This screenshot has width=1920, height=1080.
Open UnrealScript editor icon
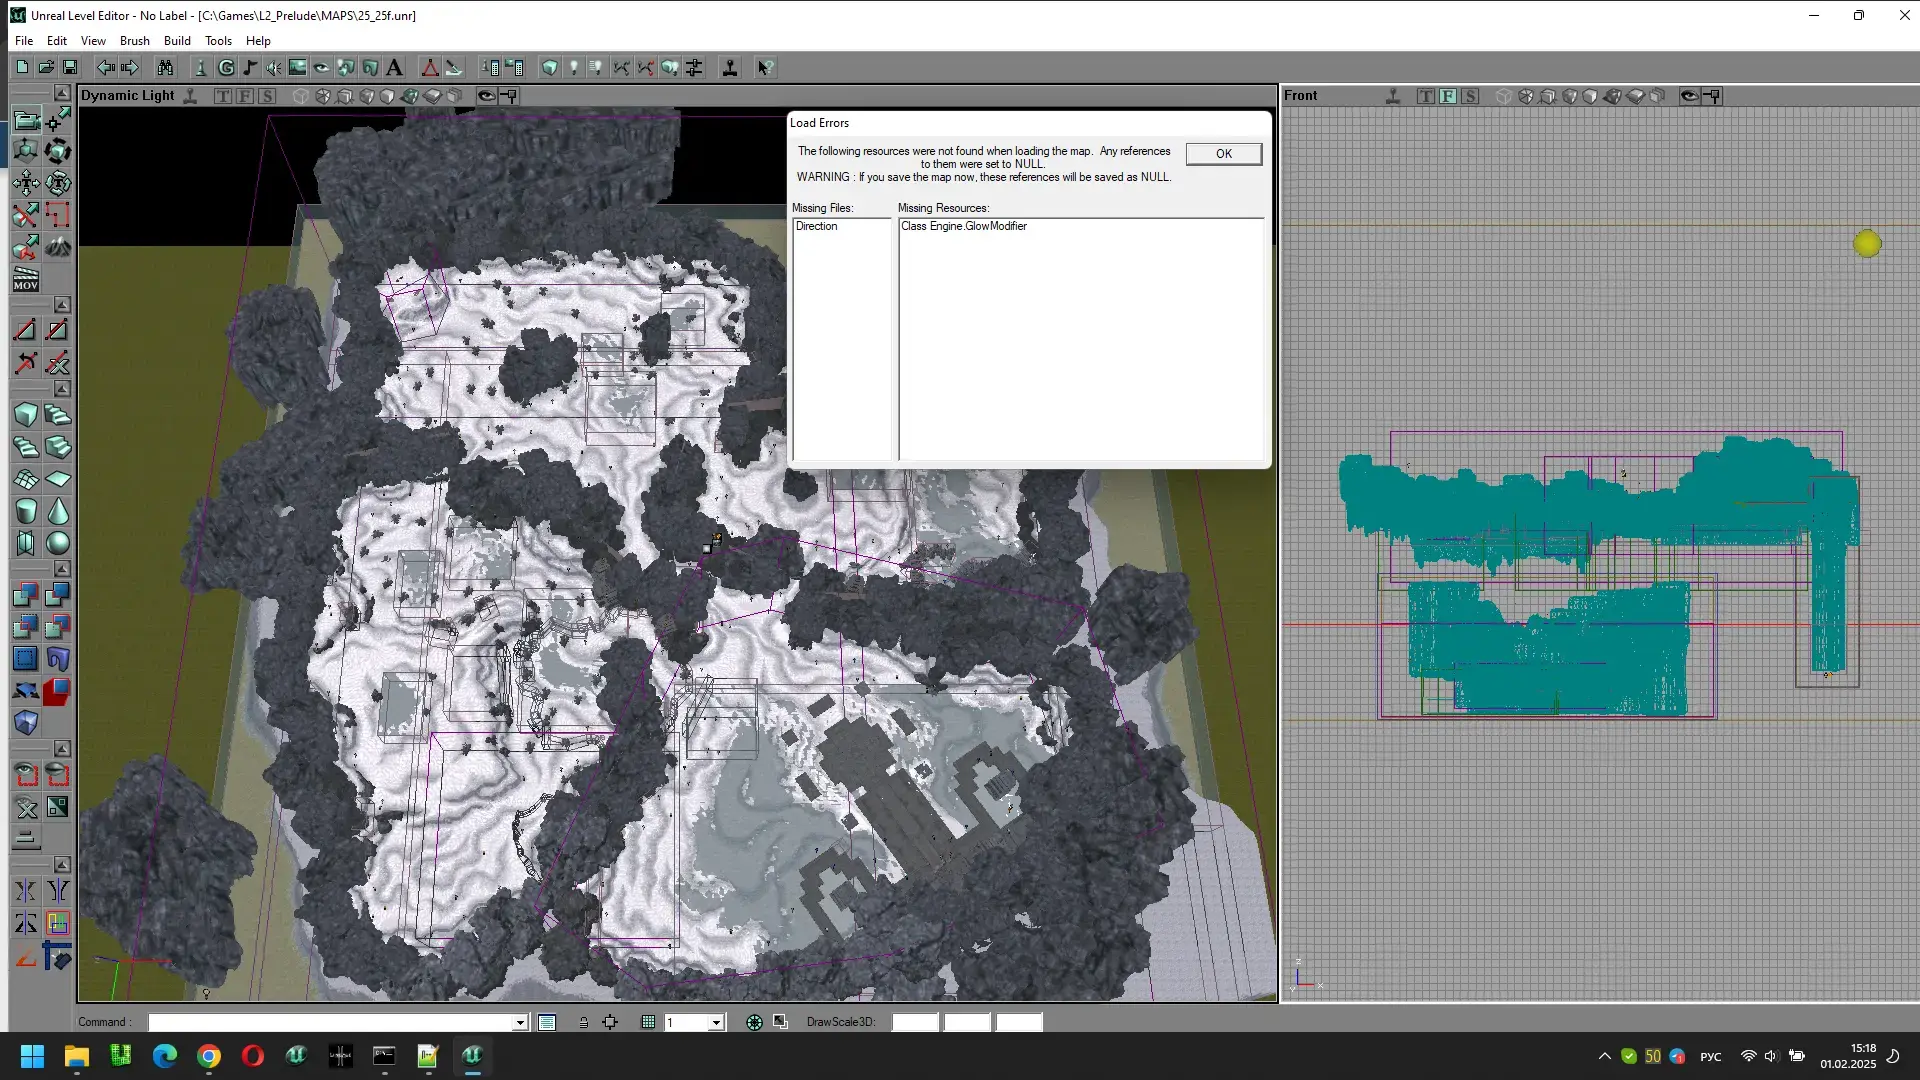tap(454, 68)
